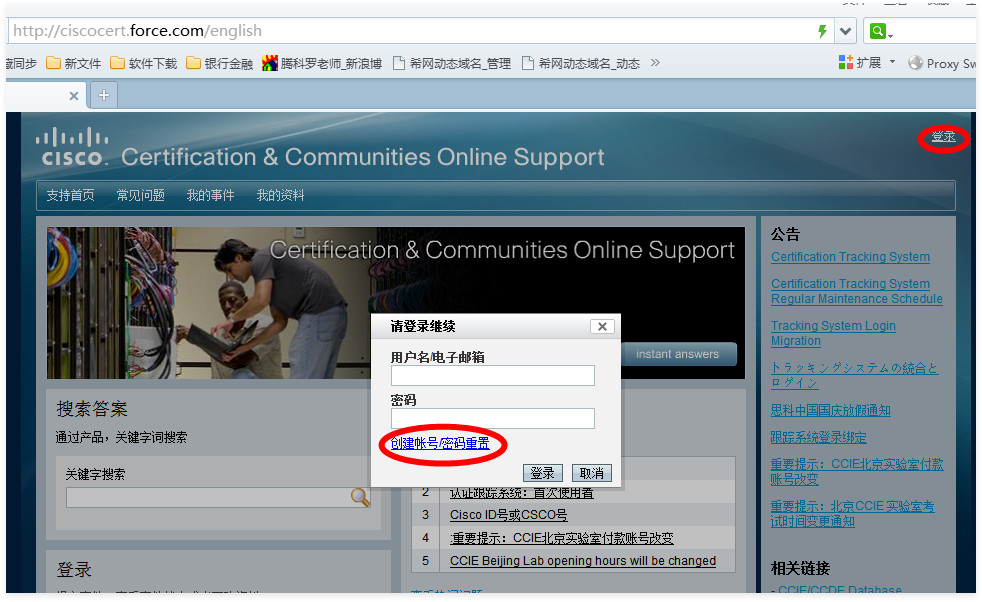Click the 登录 link in page header
The width and height of the screenshot is (982, 602).
click(943, 137)
